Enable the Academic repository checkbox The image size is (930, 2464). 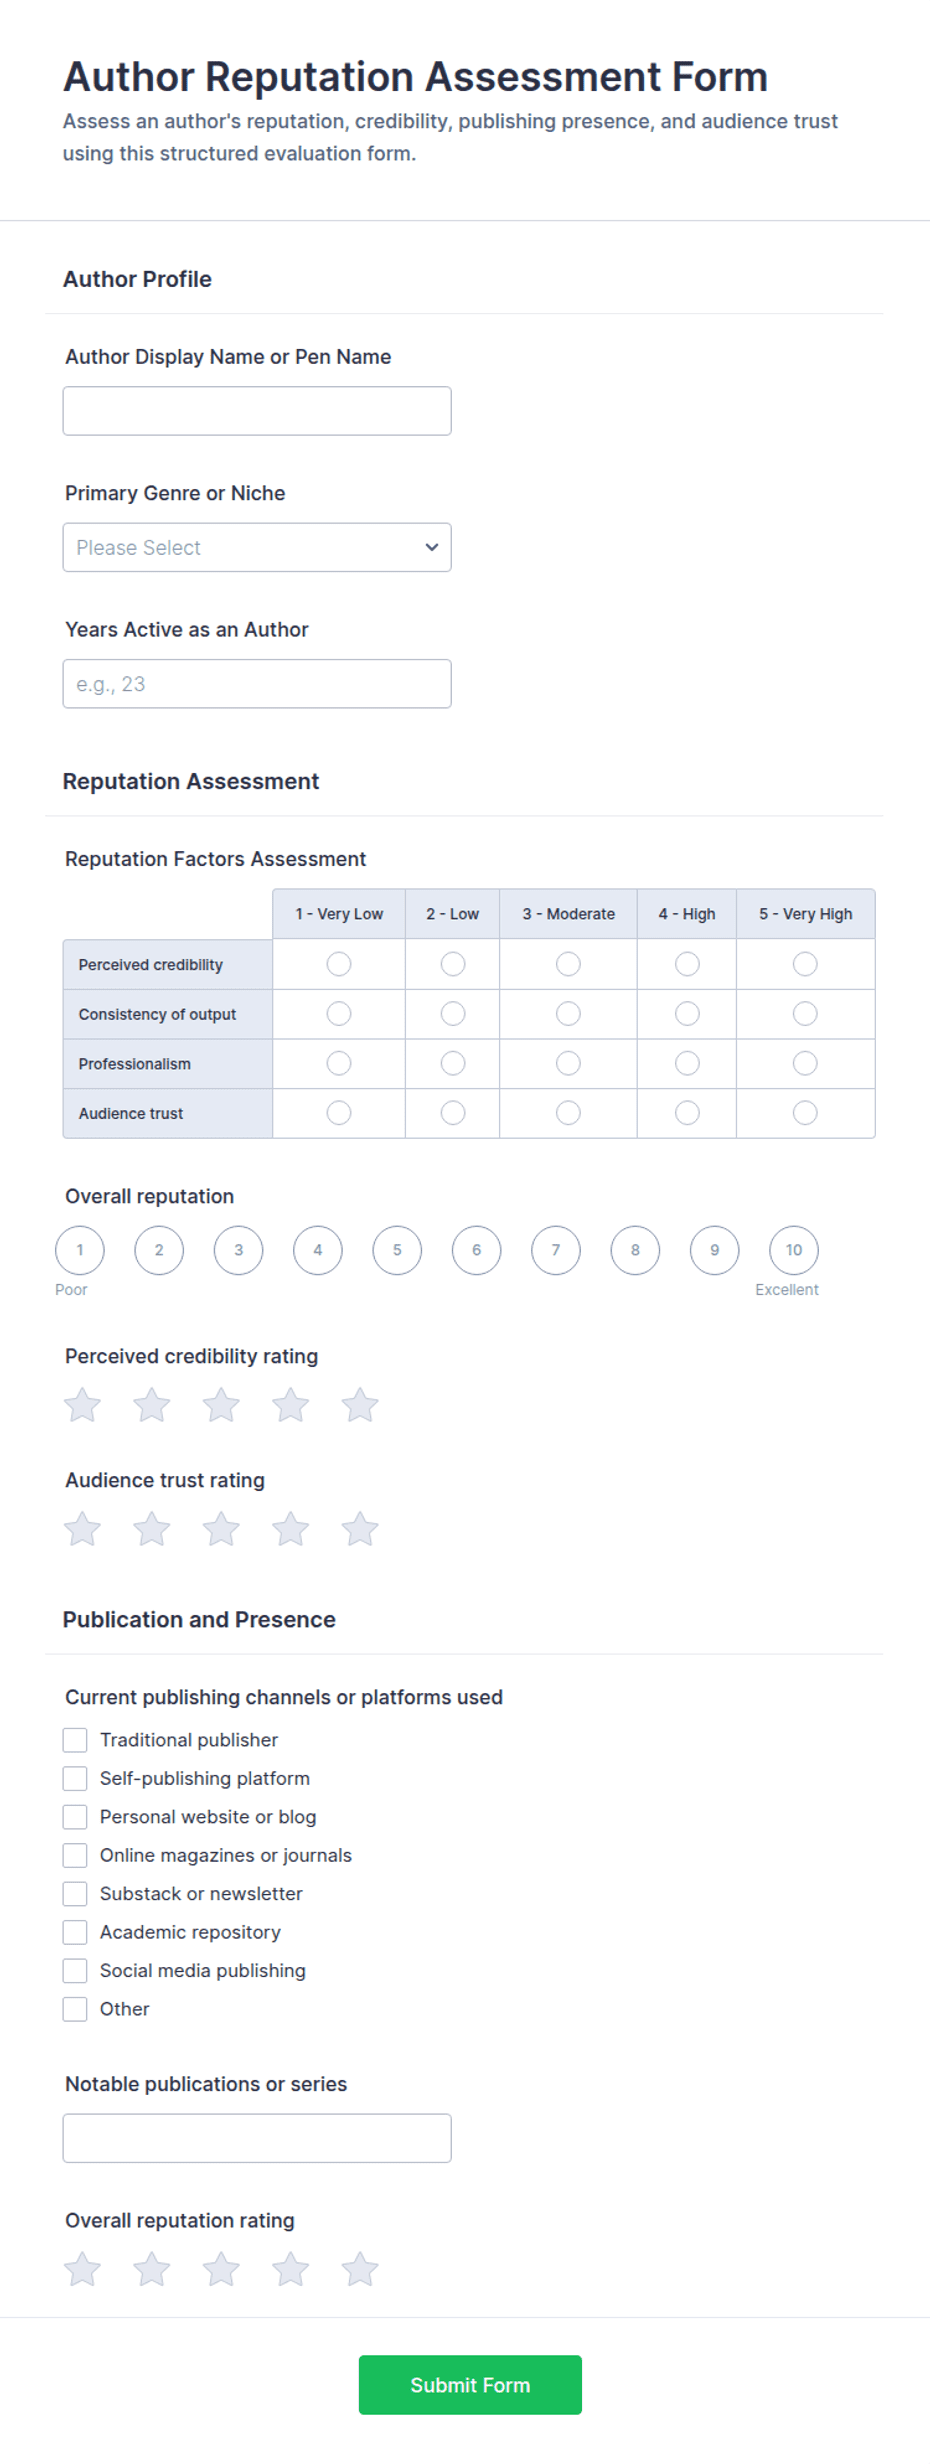click(x=75, y=1932)
